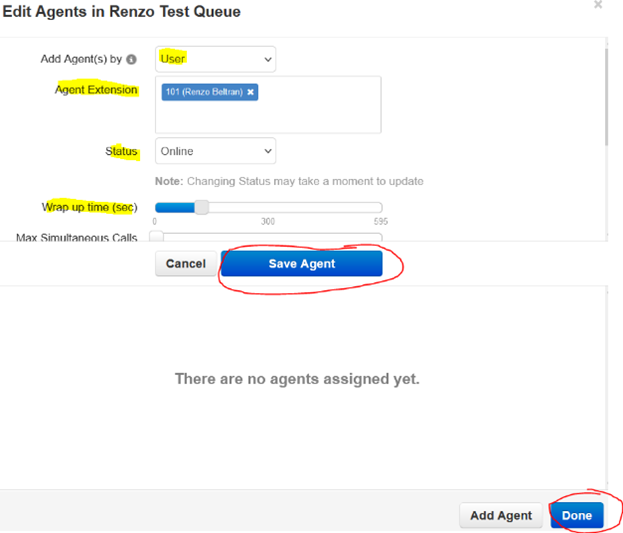The width and height of the screenshot is (623, 533).
Task: Select the 101 (Renzo Beltran) agent tag
Action: click(x=204, y=92)
